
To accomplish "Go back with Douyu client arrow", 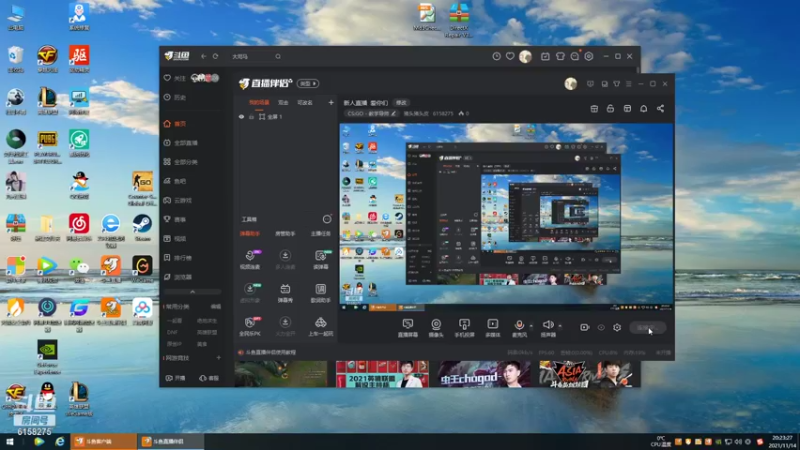I will point(204,57).
